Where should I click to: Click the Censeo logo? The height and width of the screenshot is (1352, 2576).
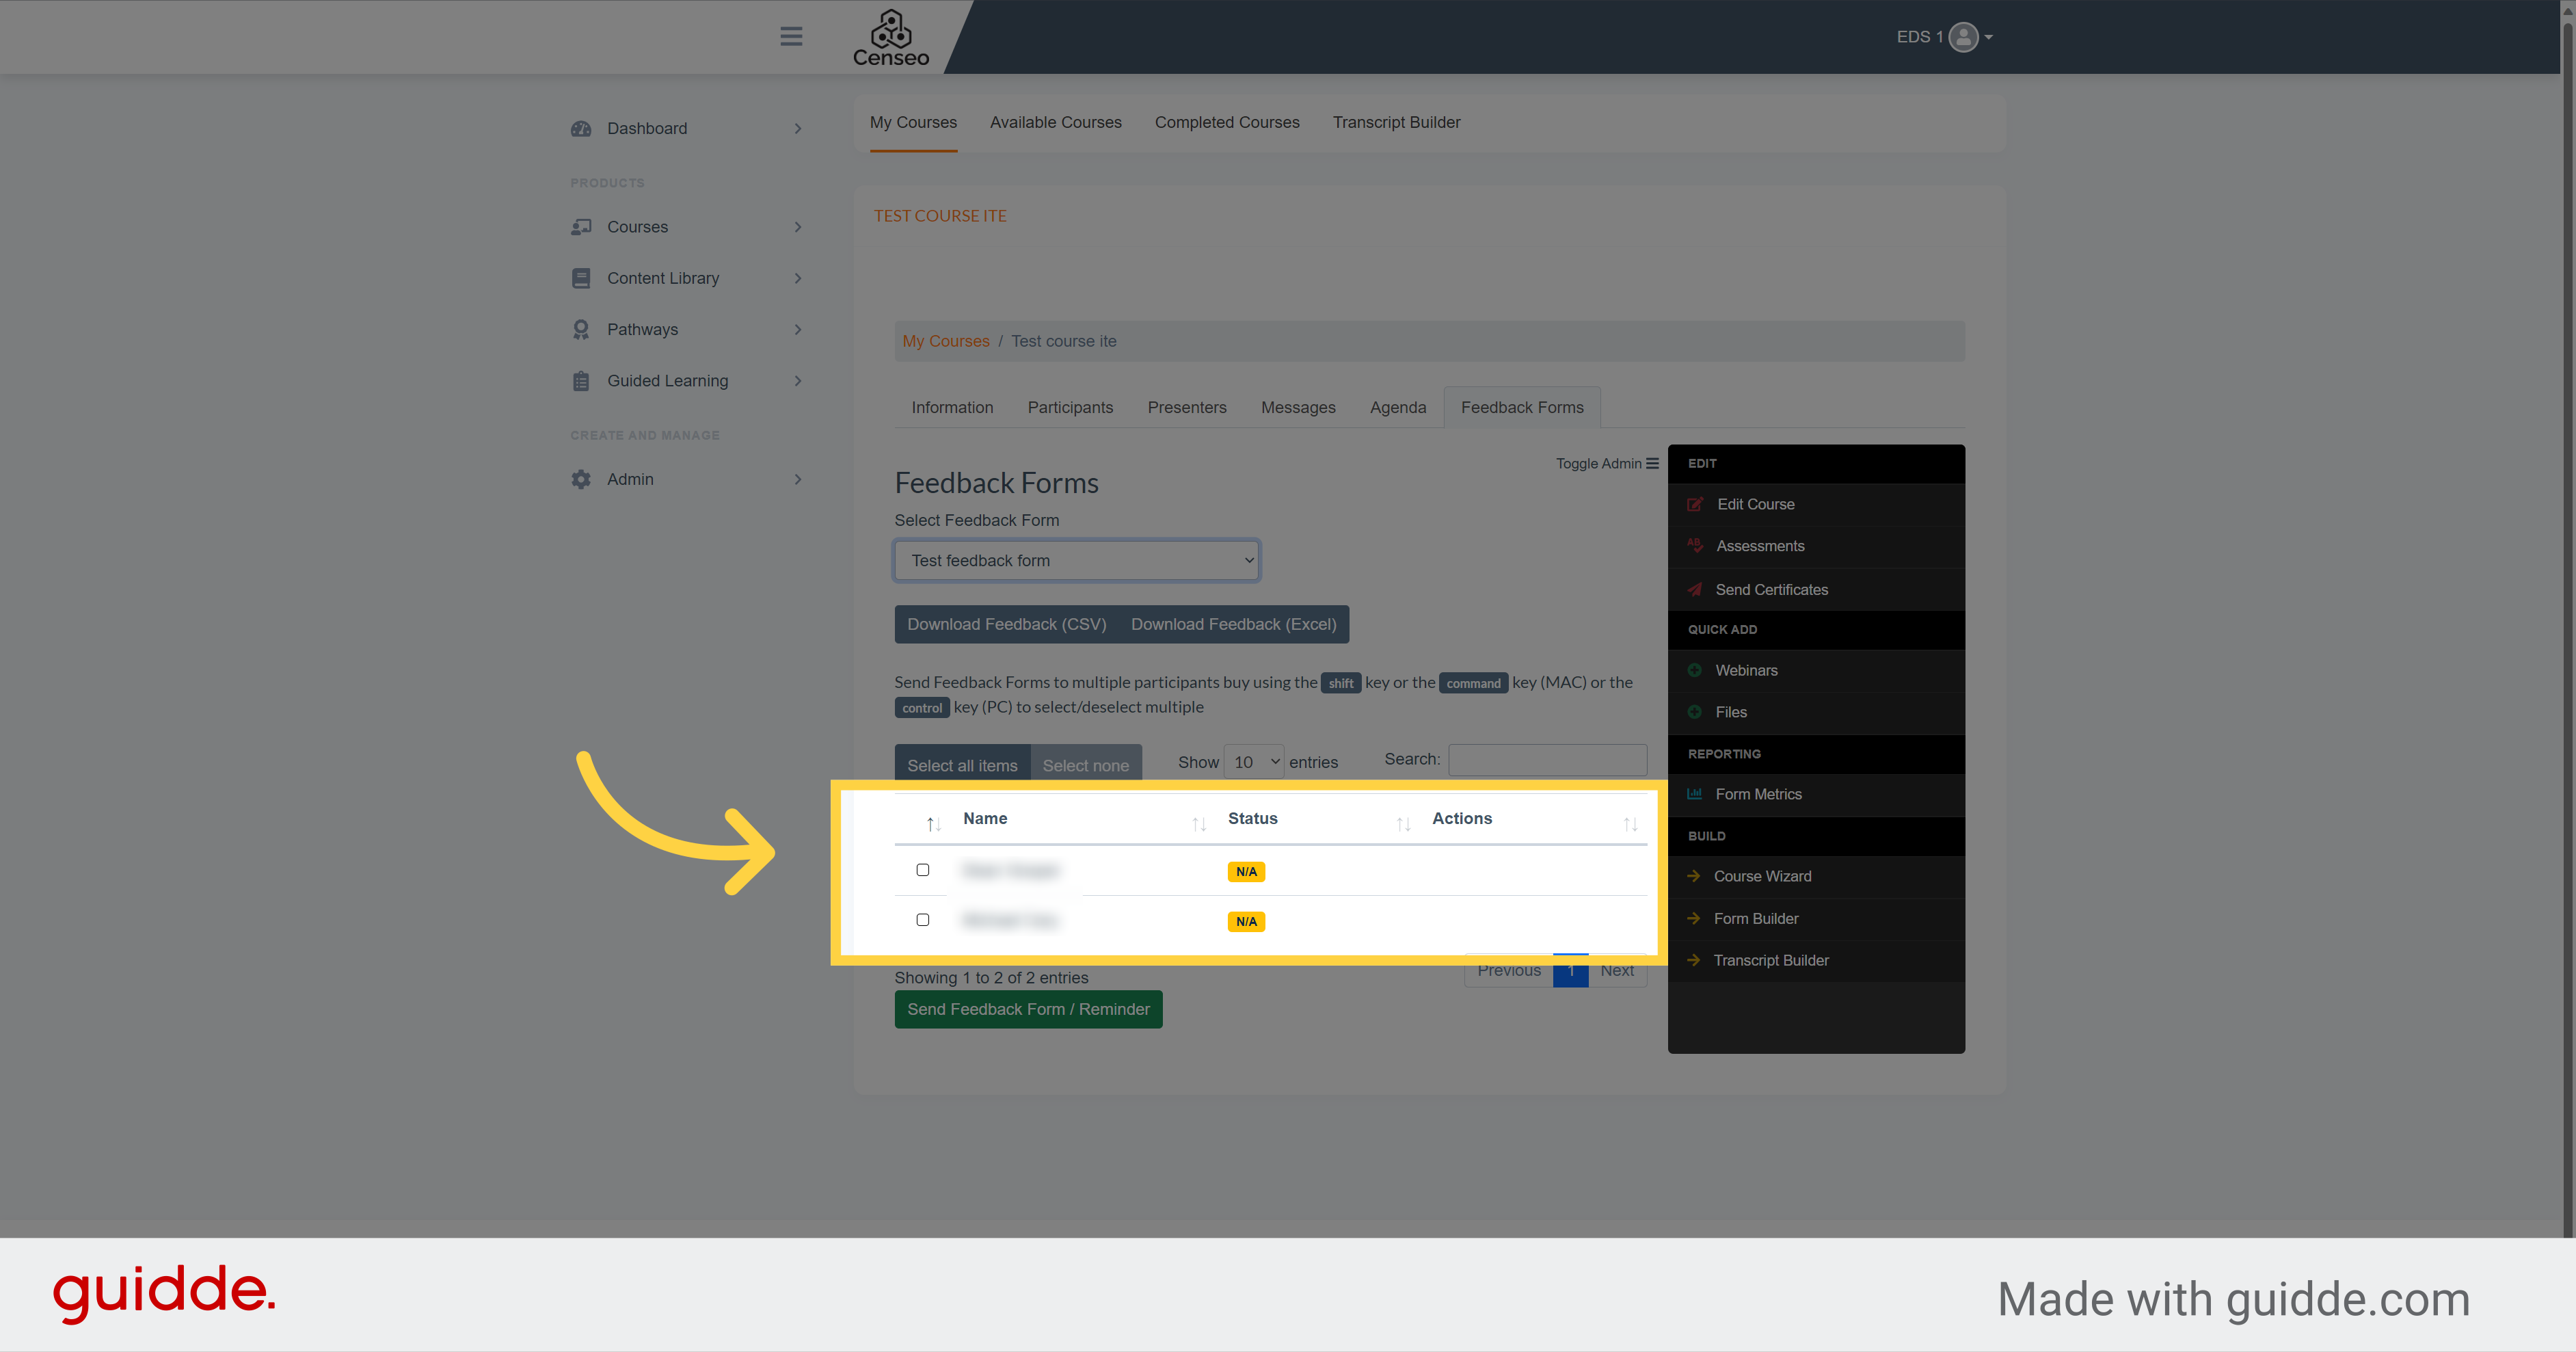(x=890, y=38)
